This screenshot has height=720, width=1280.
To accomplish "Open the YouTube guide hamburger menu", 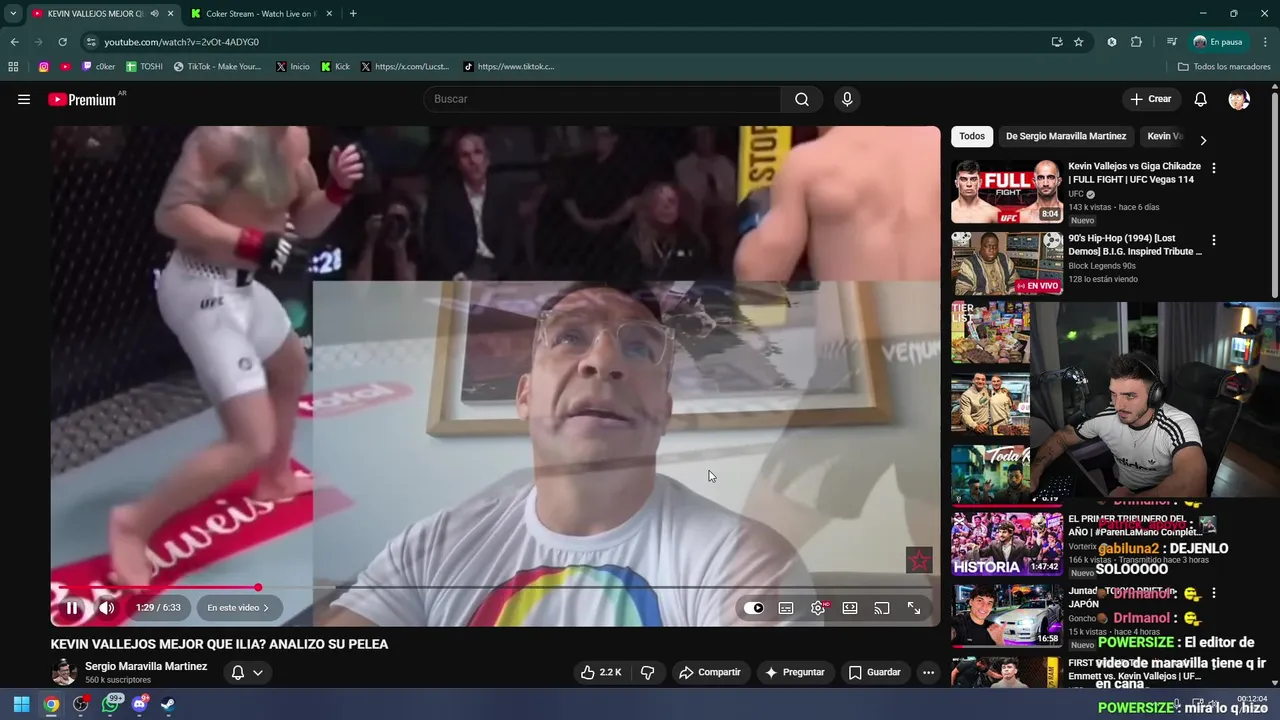I will (24, 99).
